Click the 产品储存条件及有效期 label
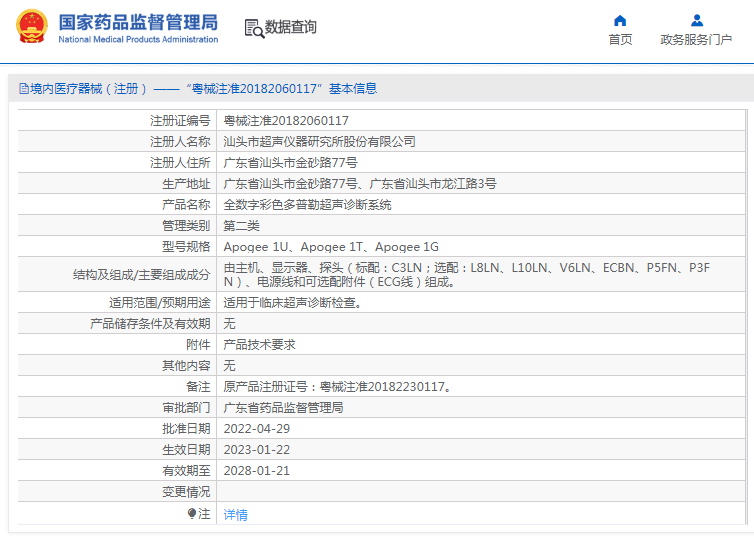Viewport: 754px width, 547px height. point(150,324)
